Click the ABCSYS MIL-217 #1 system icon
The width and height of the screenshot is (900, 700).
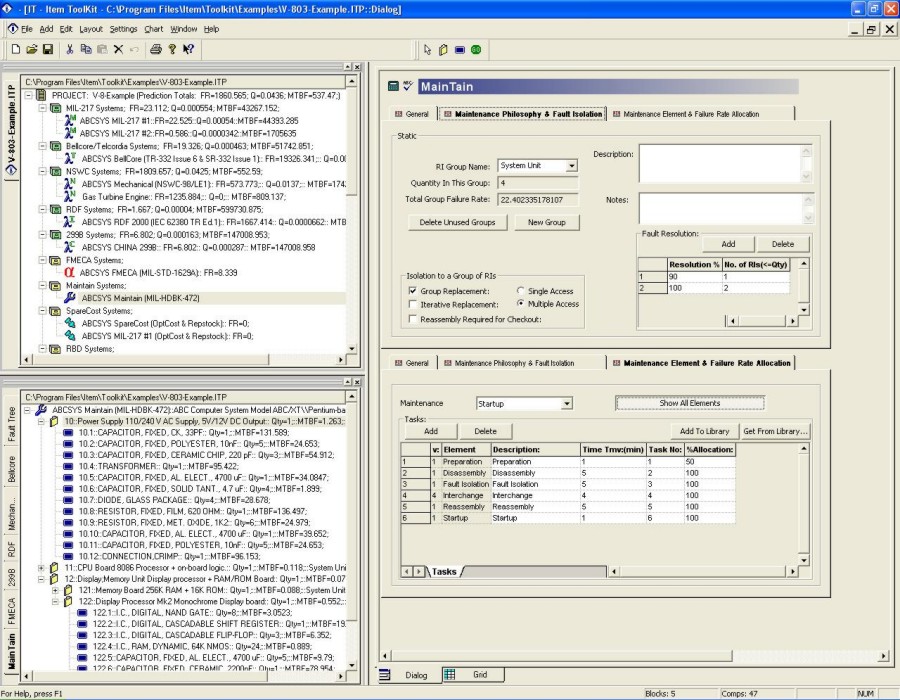[x=69, y=120]
